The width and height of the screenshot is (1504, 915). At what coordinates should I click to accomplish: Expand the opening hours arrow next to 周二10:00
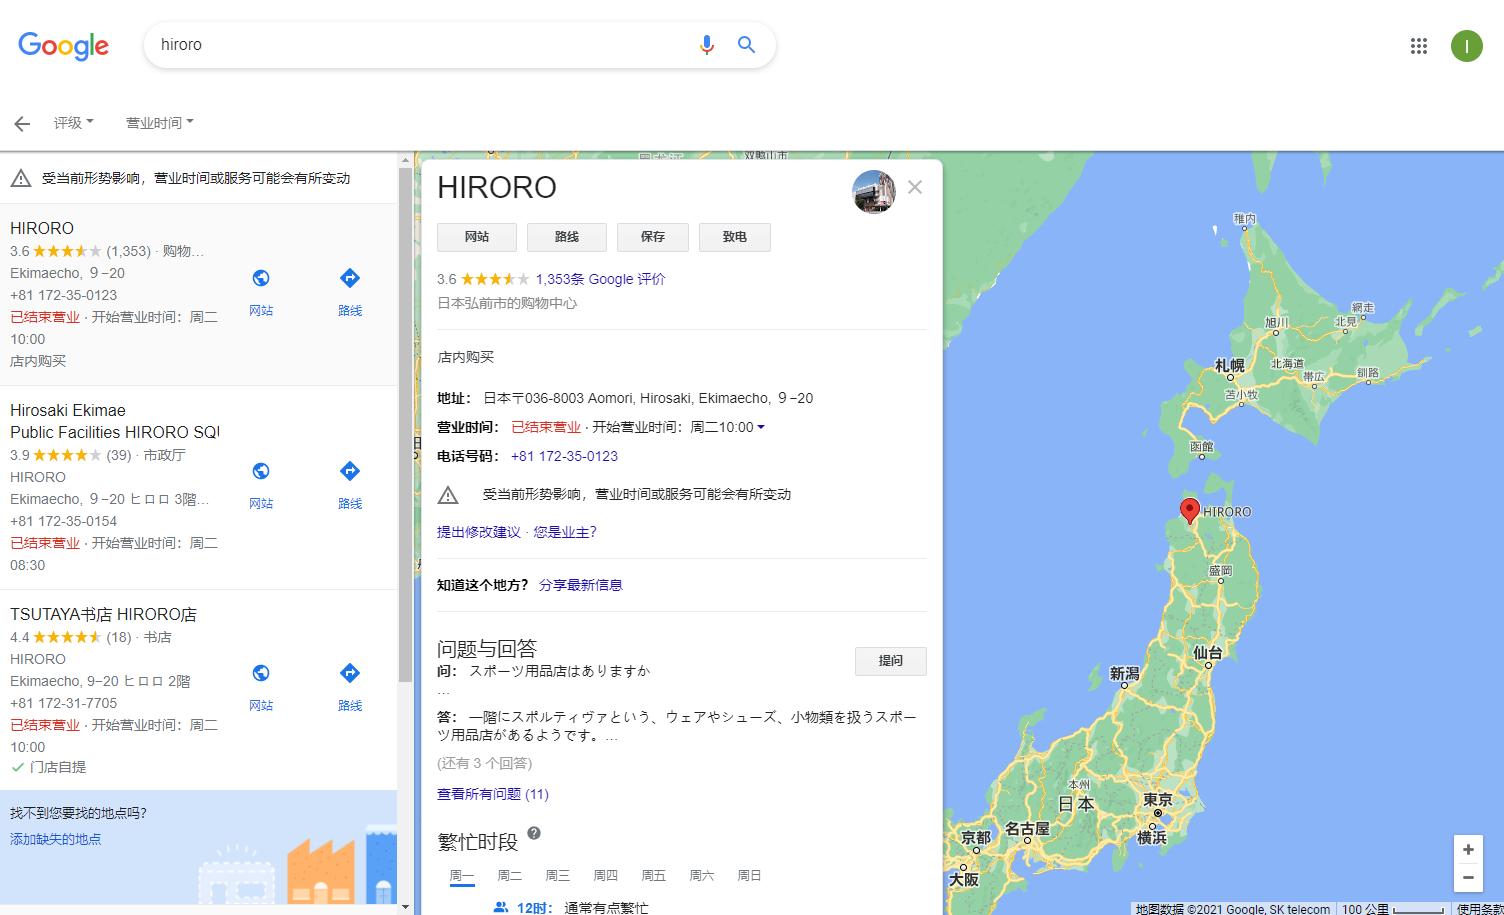pos(761,427)
